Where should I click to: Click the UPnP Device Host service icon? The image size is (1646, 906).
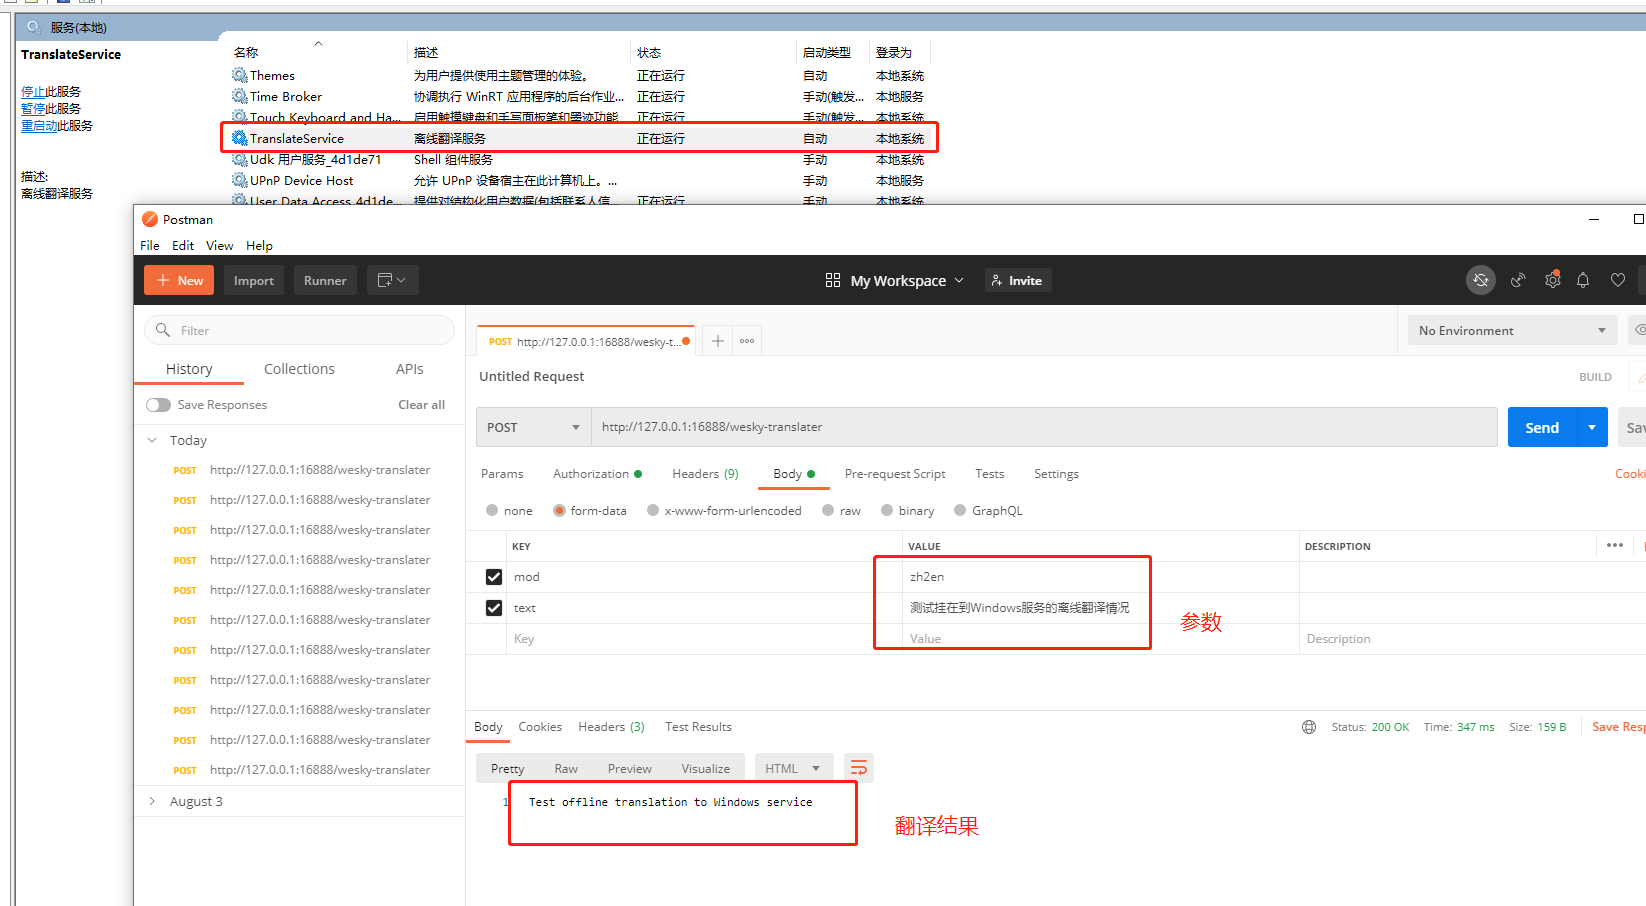tap(240, 180)
